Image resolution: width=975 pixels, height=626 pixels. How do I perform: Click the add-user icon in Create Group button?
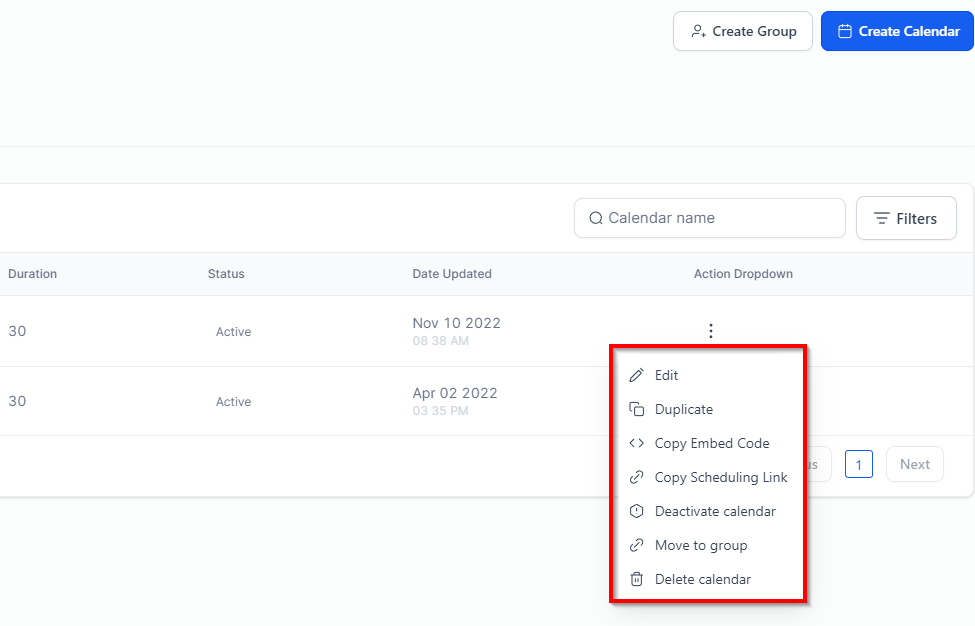point(698,31)
